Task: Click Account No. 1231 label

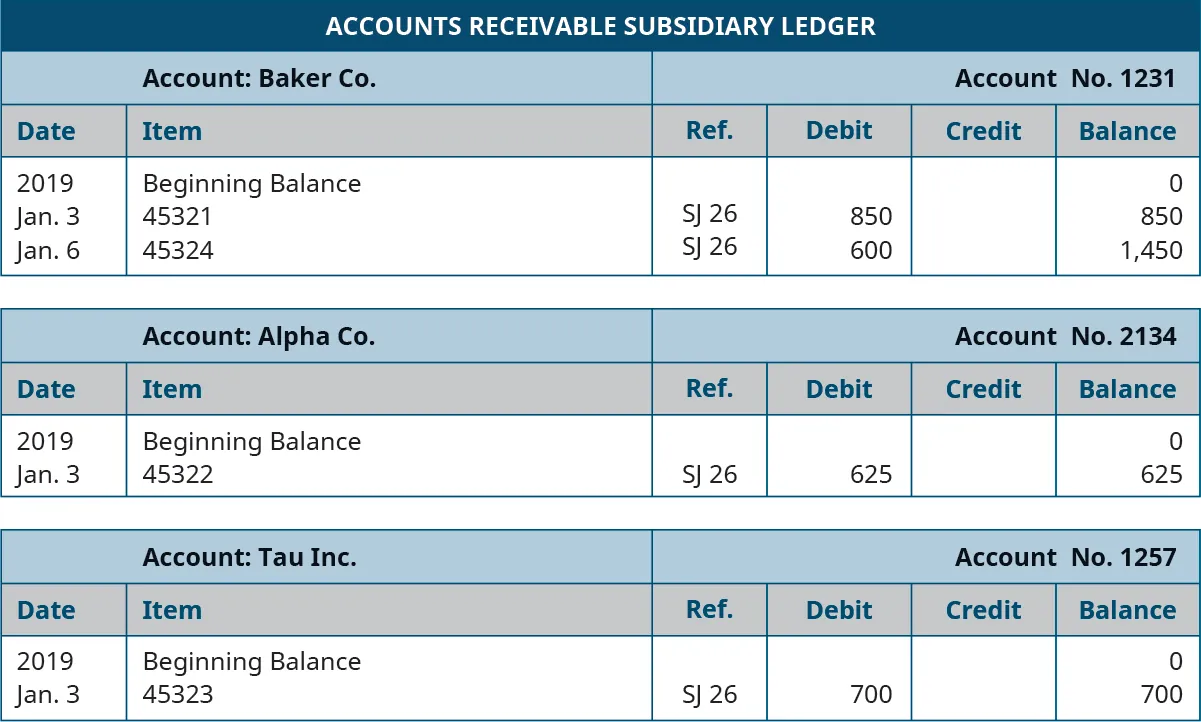Action: coord(1065,78)
